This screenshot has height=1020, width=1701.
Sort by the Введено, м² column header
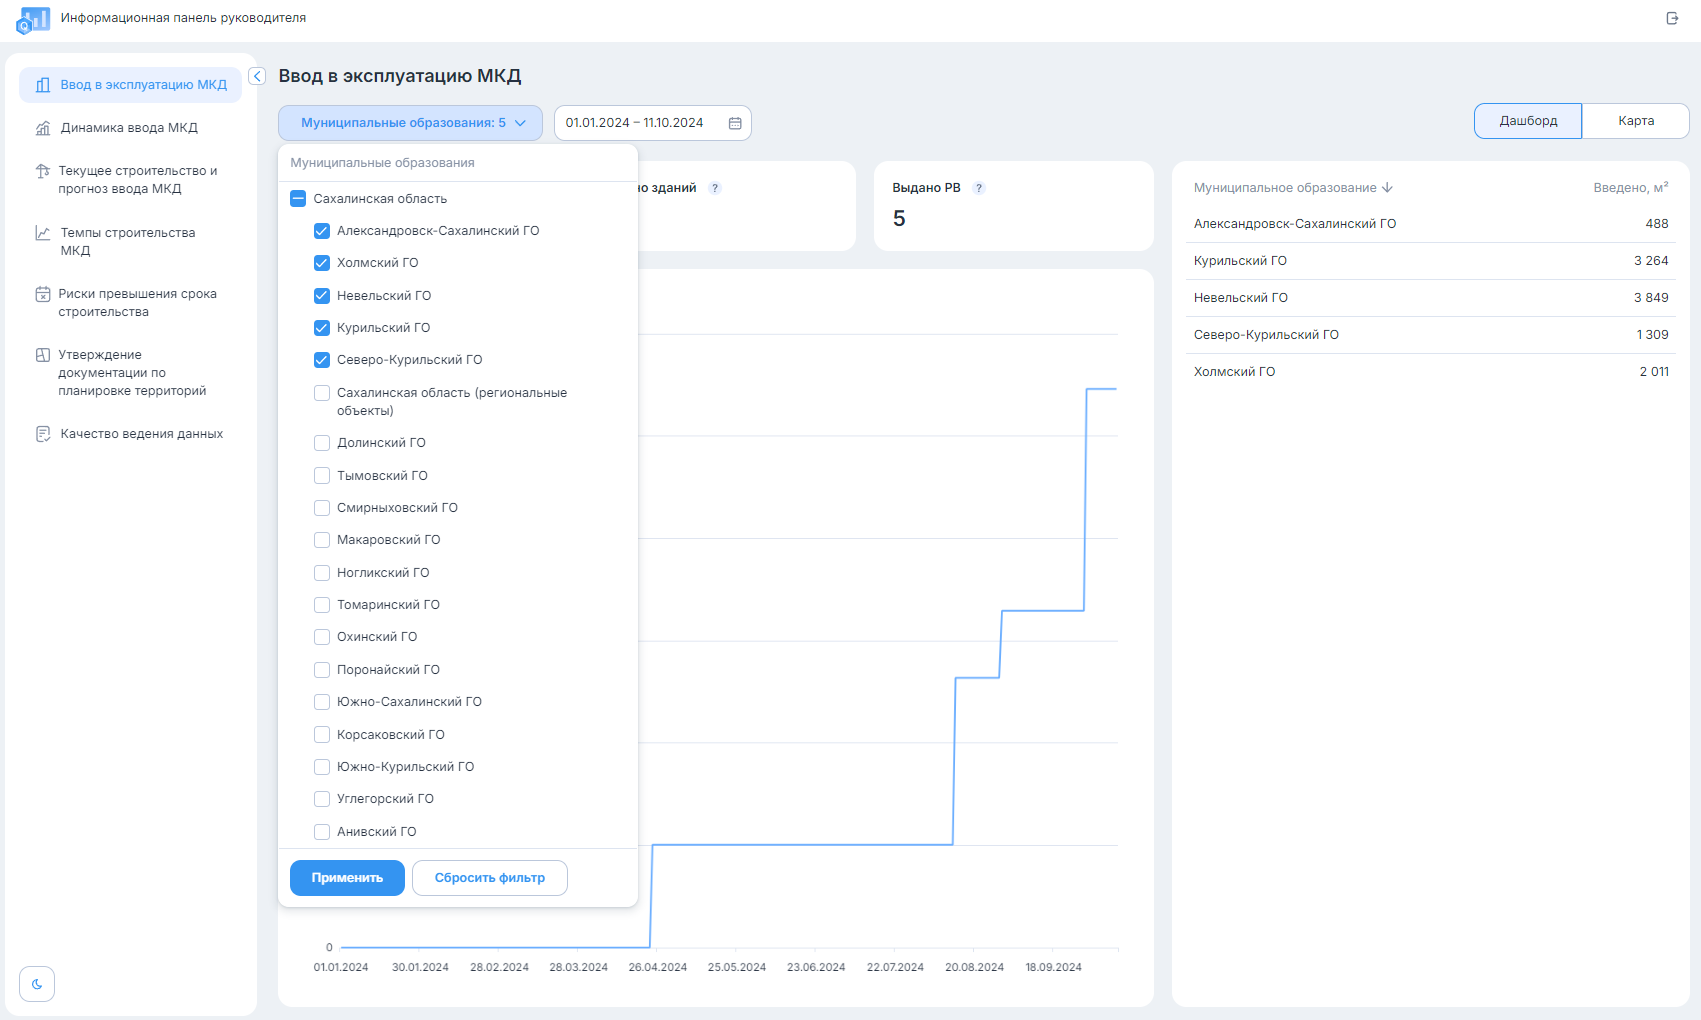coord(1631,188)
